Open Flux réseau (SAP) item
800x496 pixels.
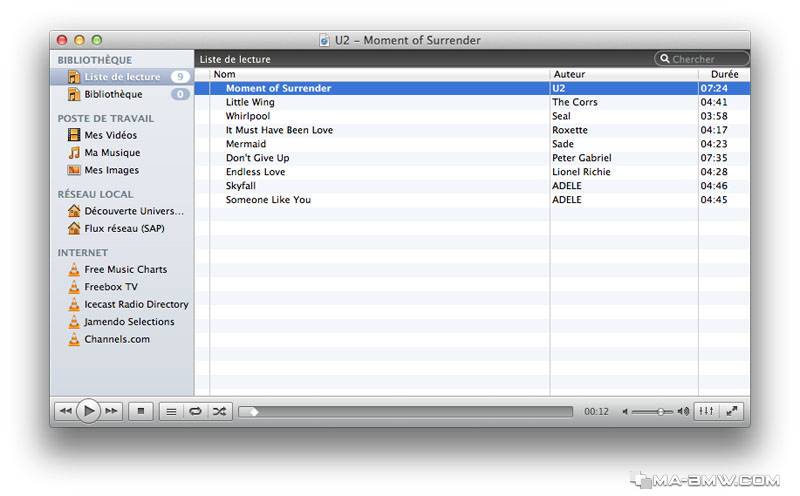pyautogui.click(x=124, y=228)
